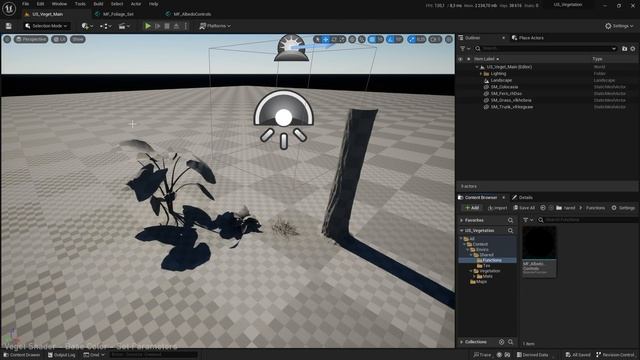The height and width of the screenshot is (360, 640).
Task: Open the Actor menu
Action: click(136, 4)
